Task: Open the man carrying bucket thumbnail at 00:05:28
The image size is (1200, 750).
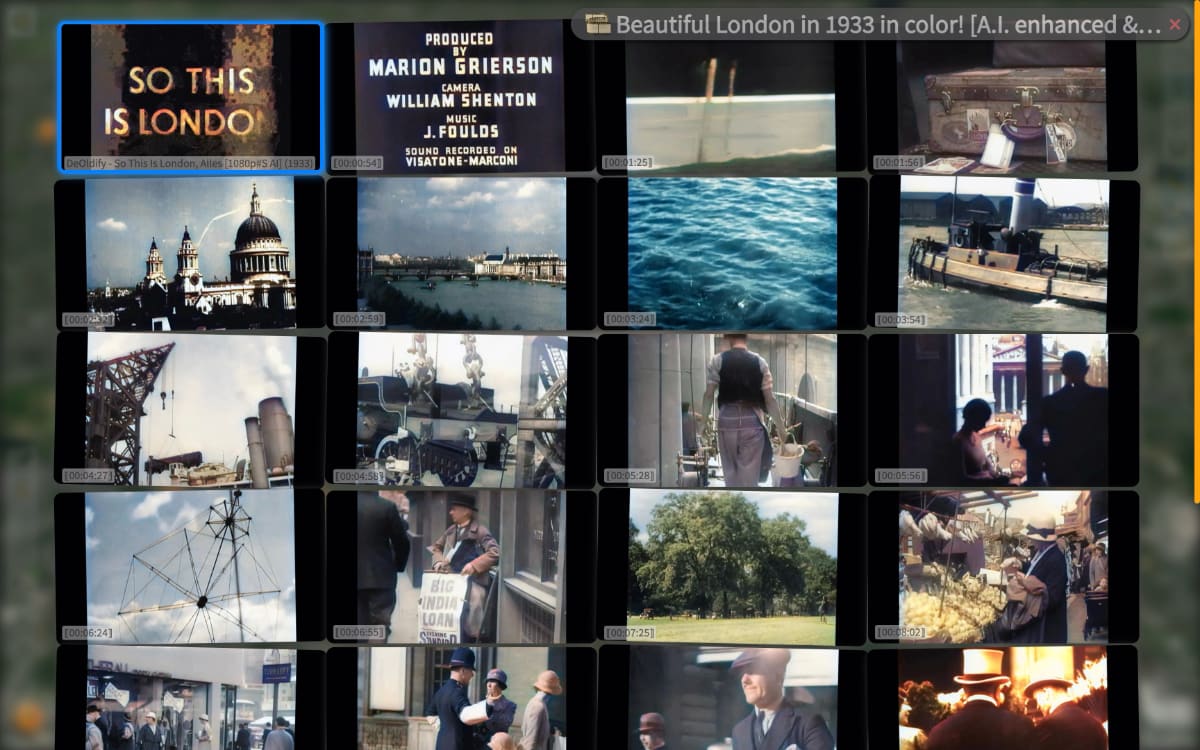Action: (733, 409)
